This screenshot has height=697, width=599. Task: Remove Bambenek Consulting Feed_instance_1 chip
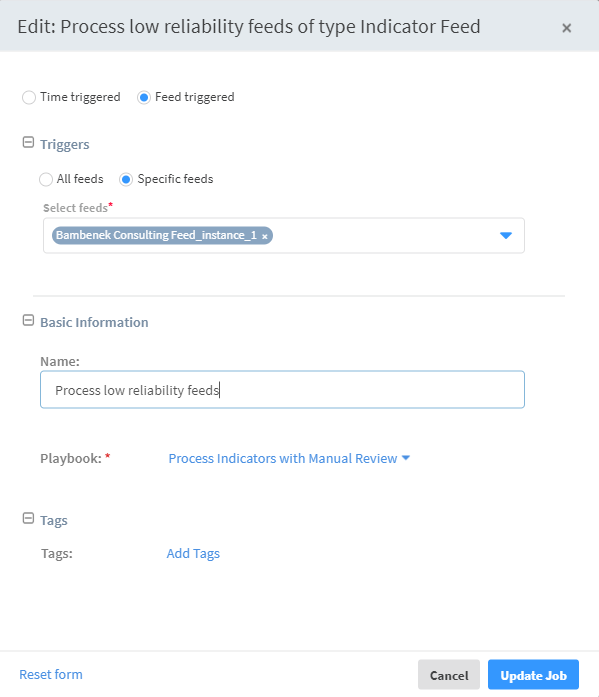(265, 236)
